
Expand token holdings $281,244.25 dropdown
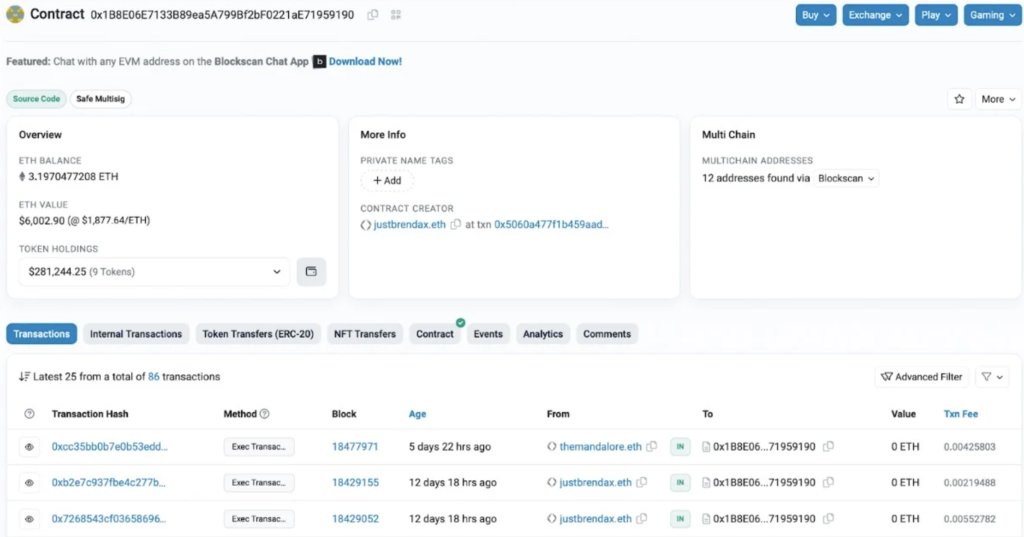pos(154,272)
